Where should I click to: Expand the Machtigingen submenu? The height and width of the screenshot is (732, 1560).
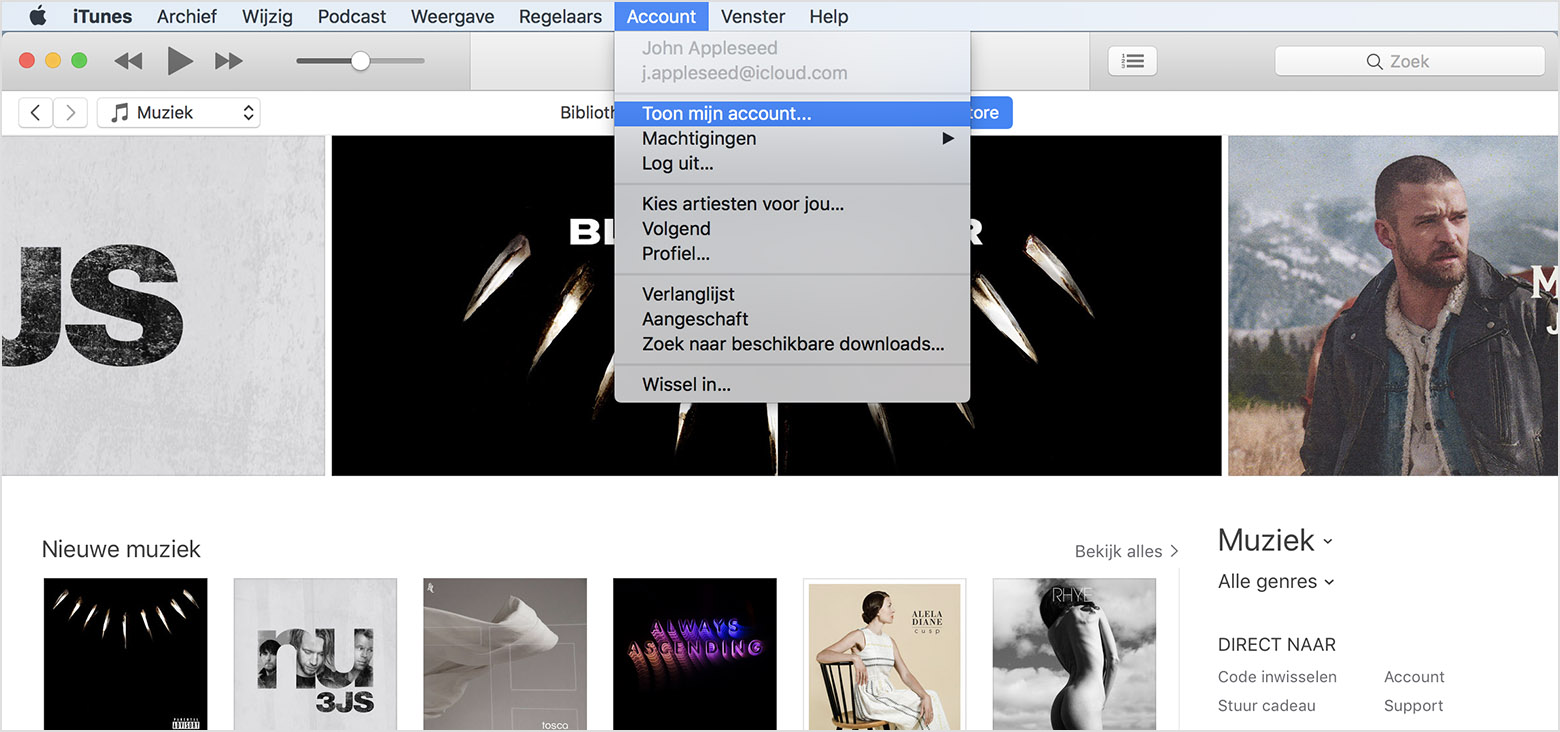(x=792, y=138)
